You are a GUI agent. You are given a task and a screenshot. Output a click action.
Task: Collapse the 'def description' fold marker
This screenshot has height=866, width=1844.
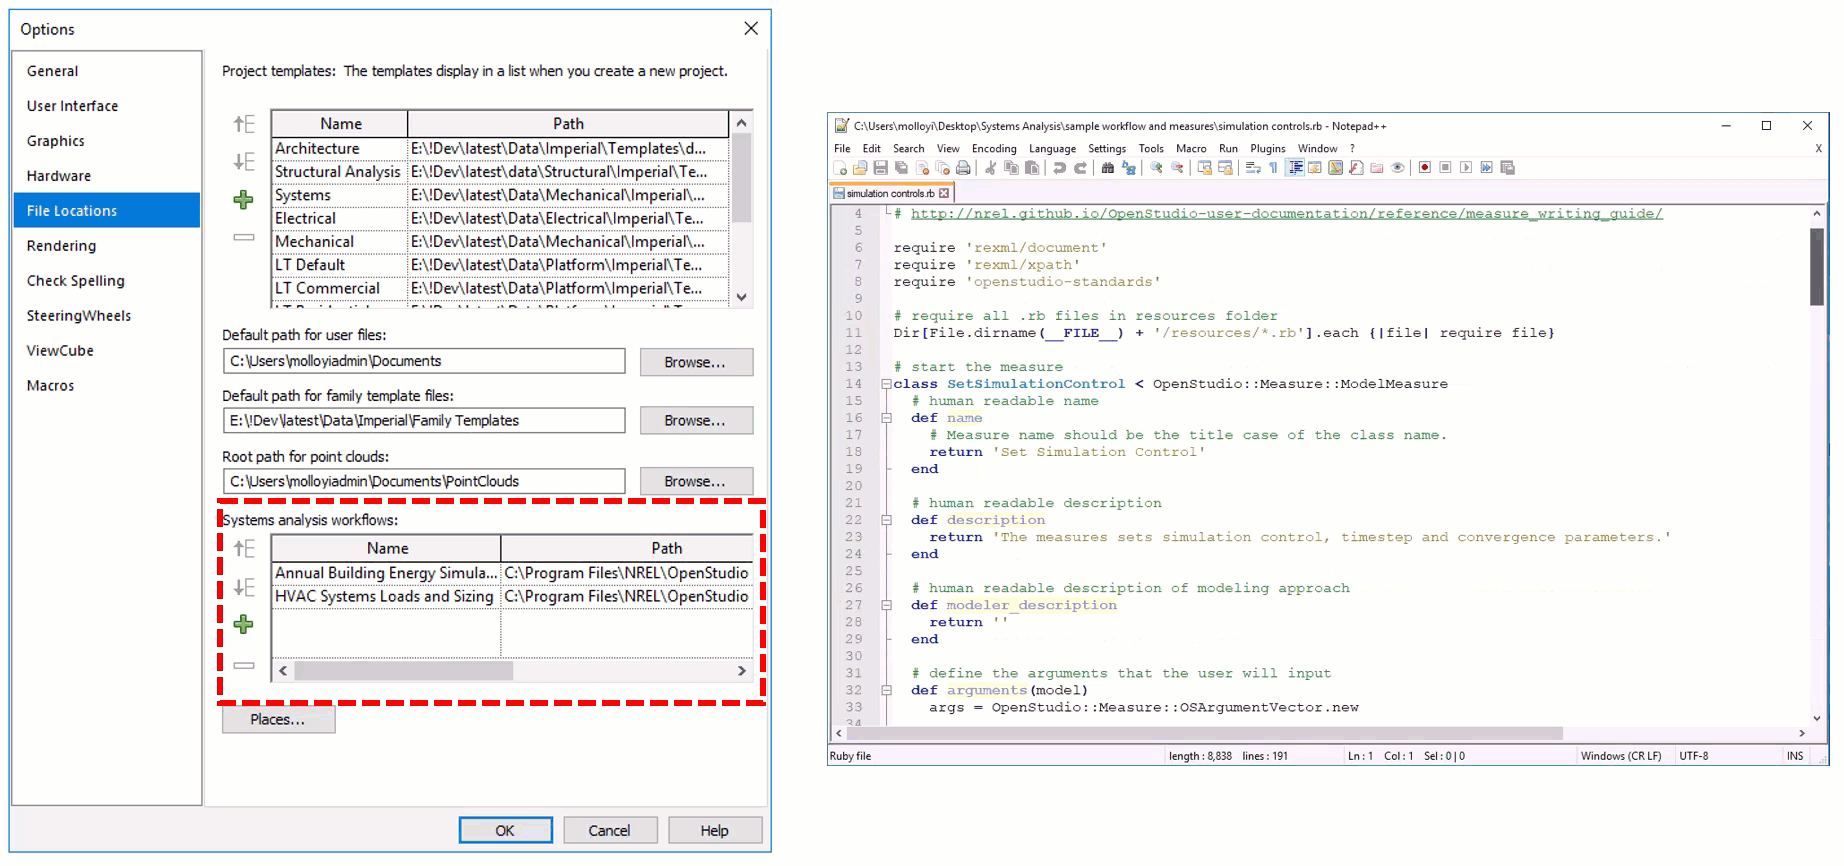tap(886, 520)
